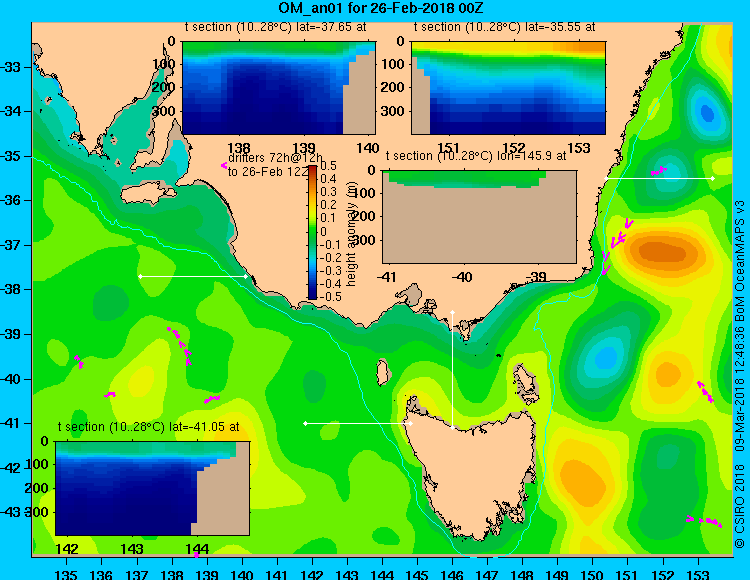Click "-38" on the left latitude axis
This screenshot has height=580, width=750.
11,289
